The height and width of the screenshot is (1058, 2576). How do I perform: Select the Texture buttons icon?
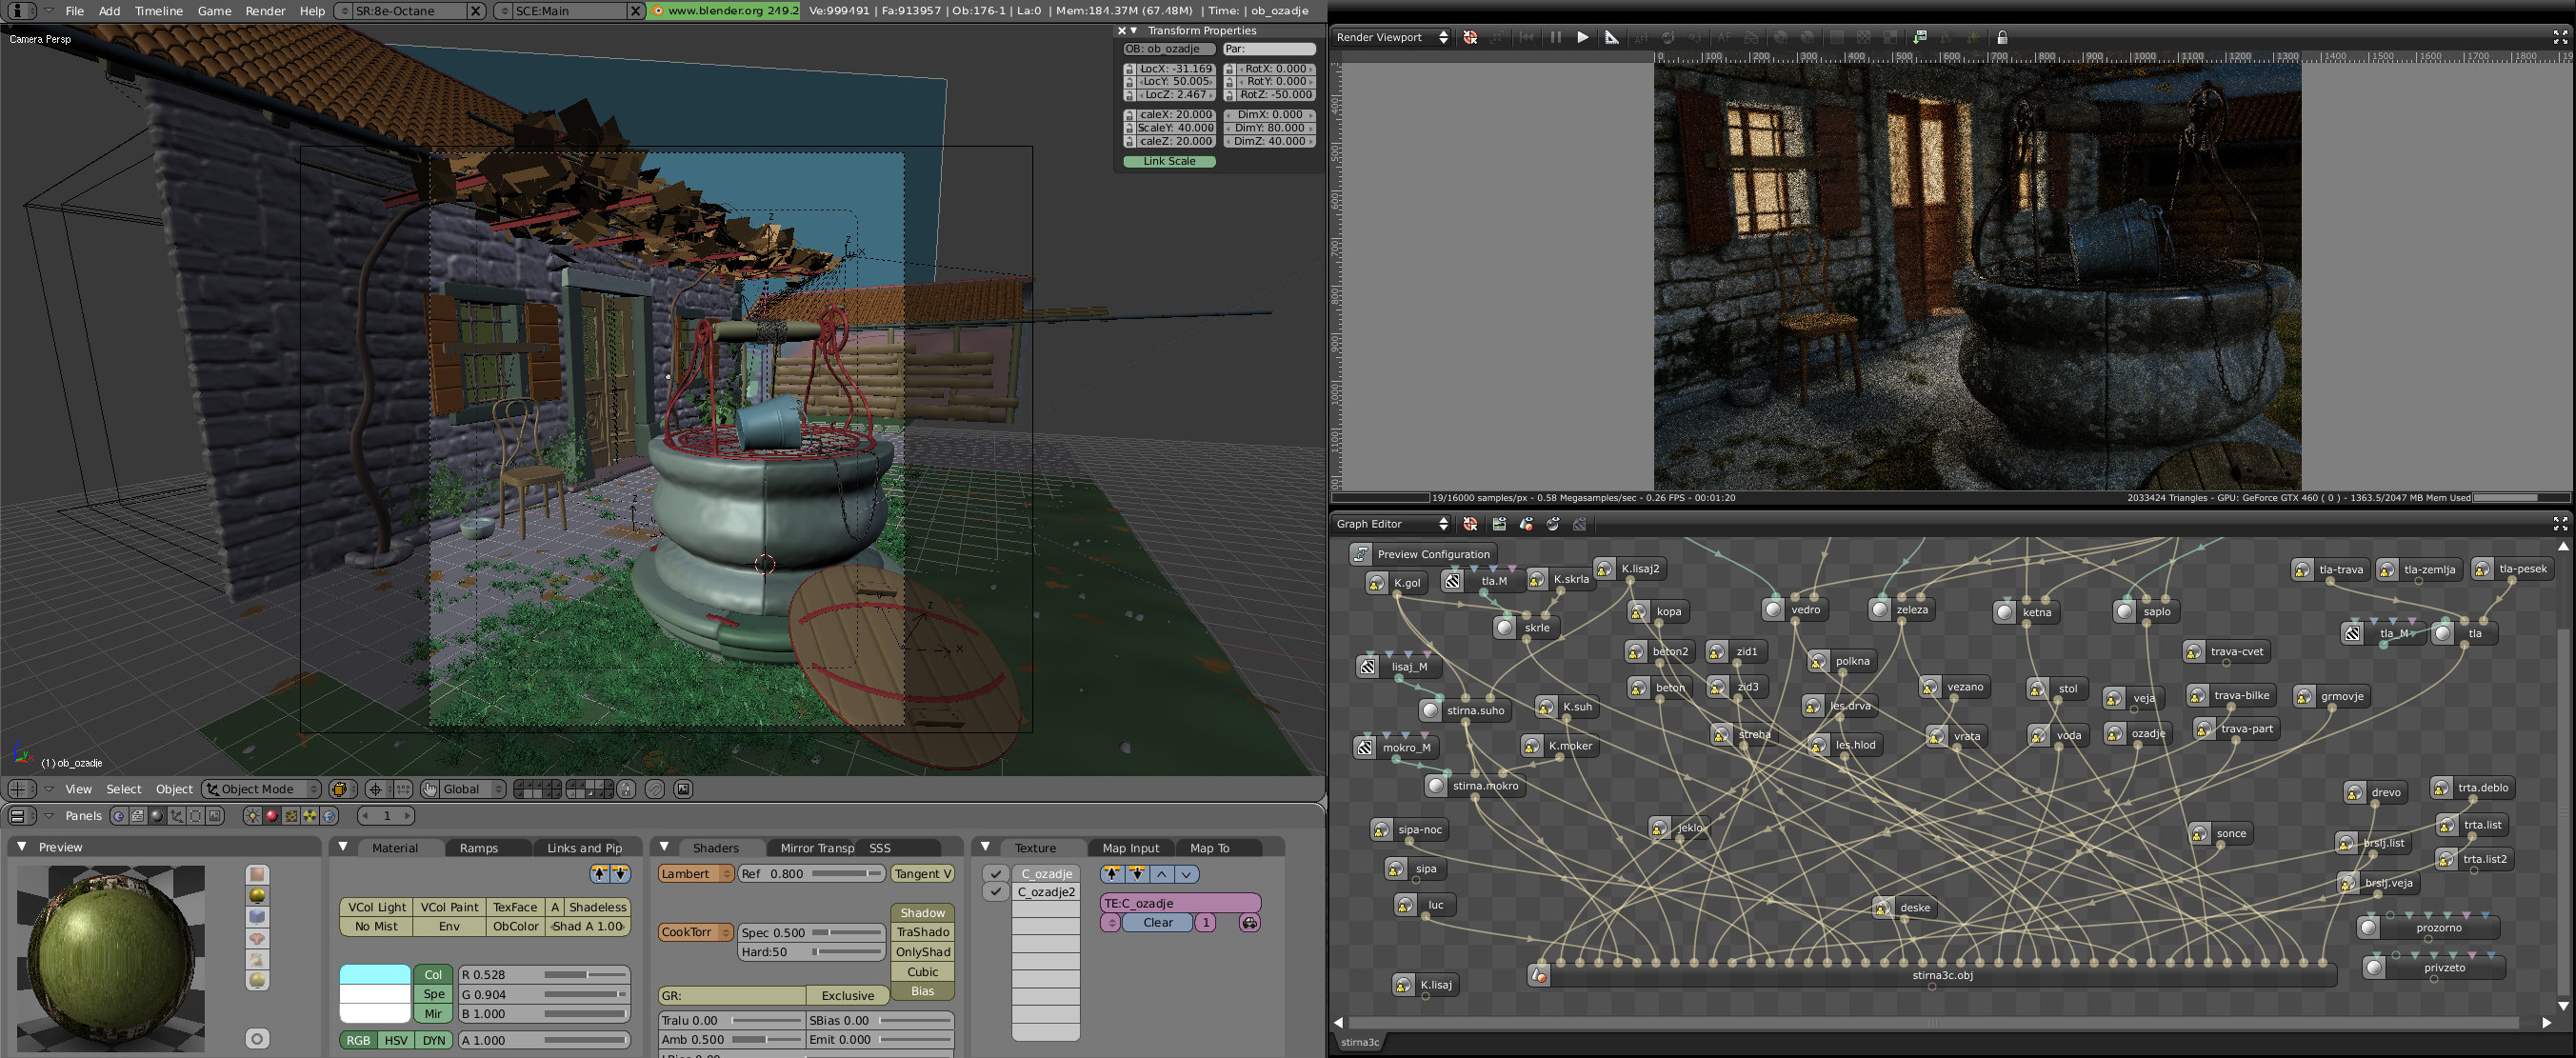(291, 816)
